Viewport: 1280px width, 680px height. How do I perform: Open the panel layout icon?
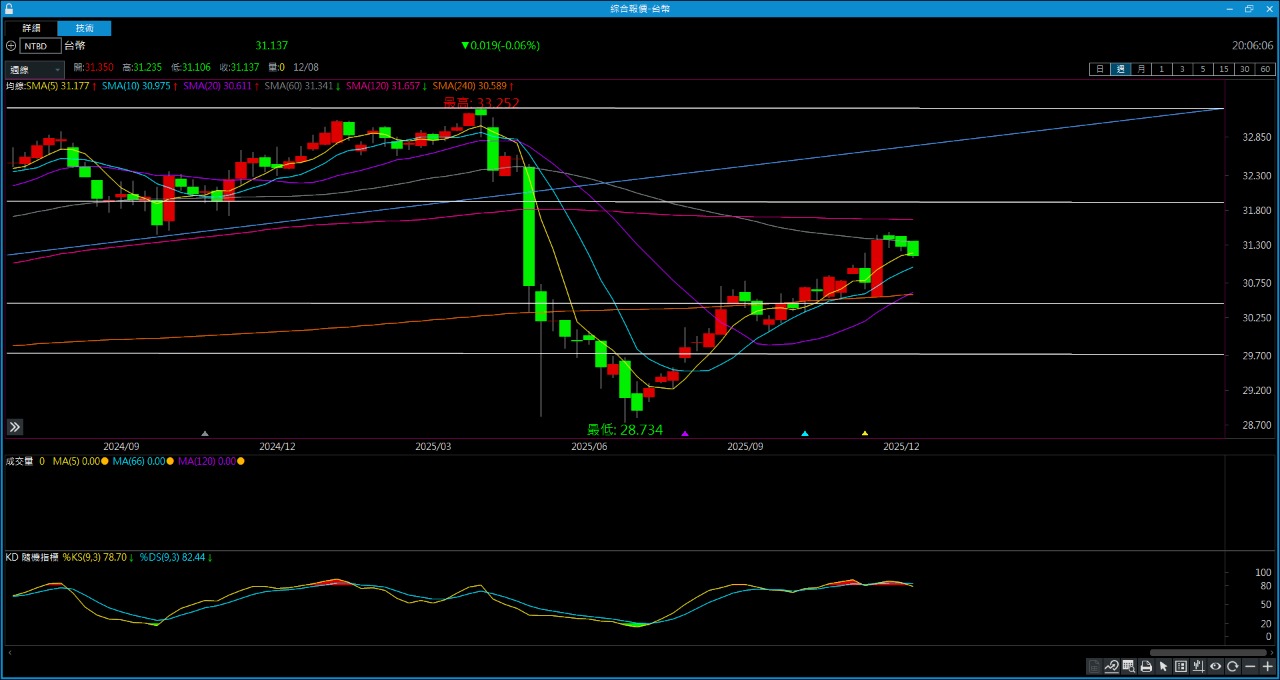coord(1181,666)
